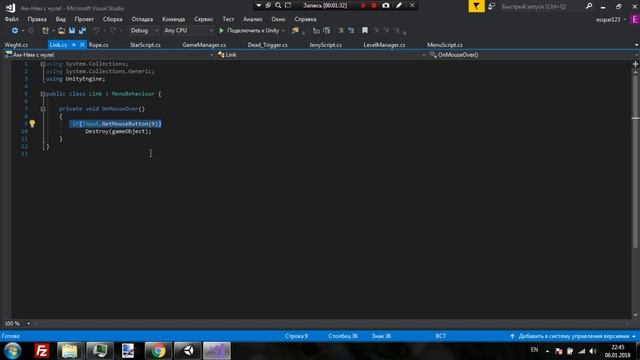Open the Справка menu
This screenshot has height=360, width=640.
coord(305,19)
